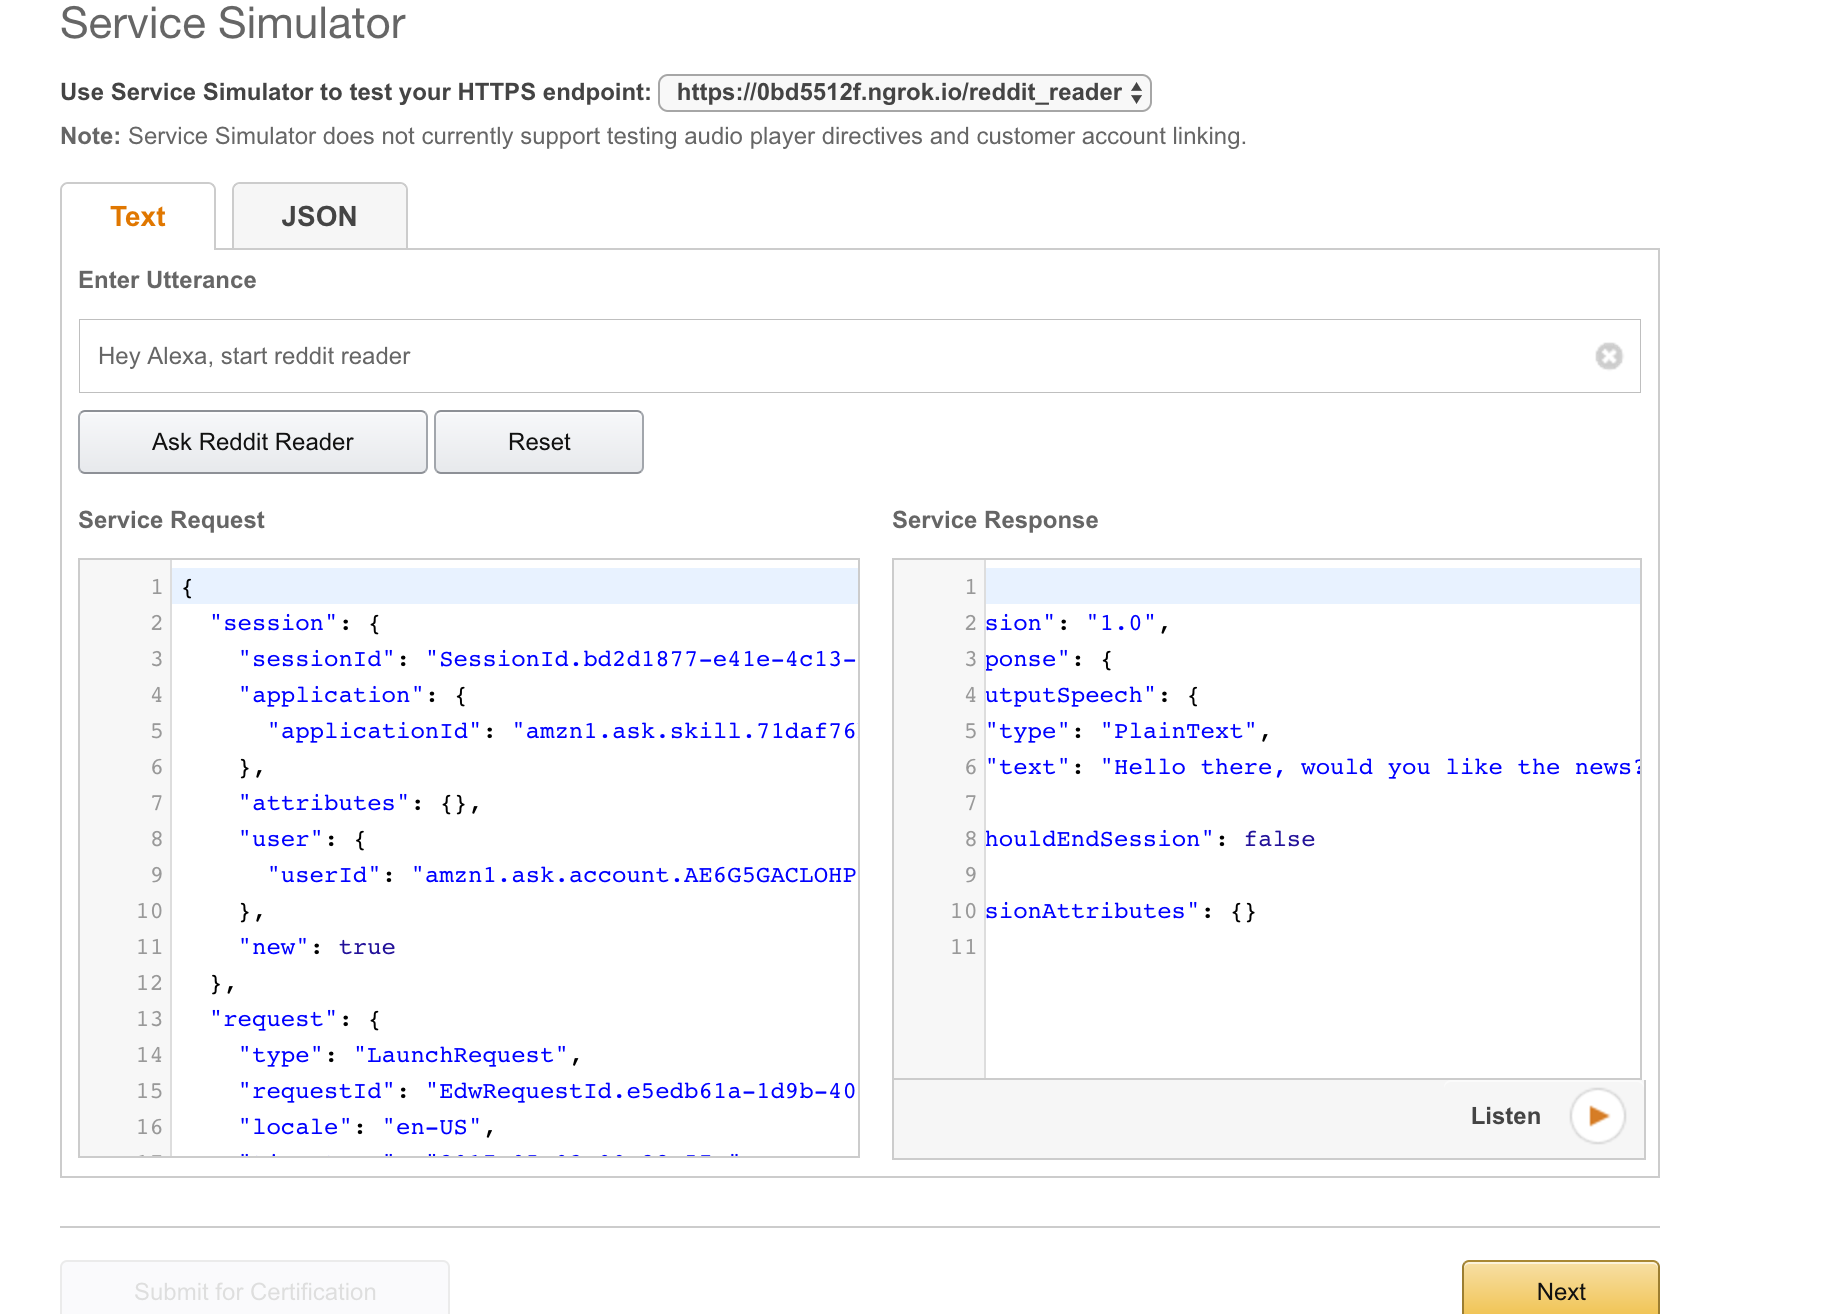Switch to the JSON tab
The image size is (1822, 1314).
tap(319, 216)
